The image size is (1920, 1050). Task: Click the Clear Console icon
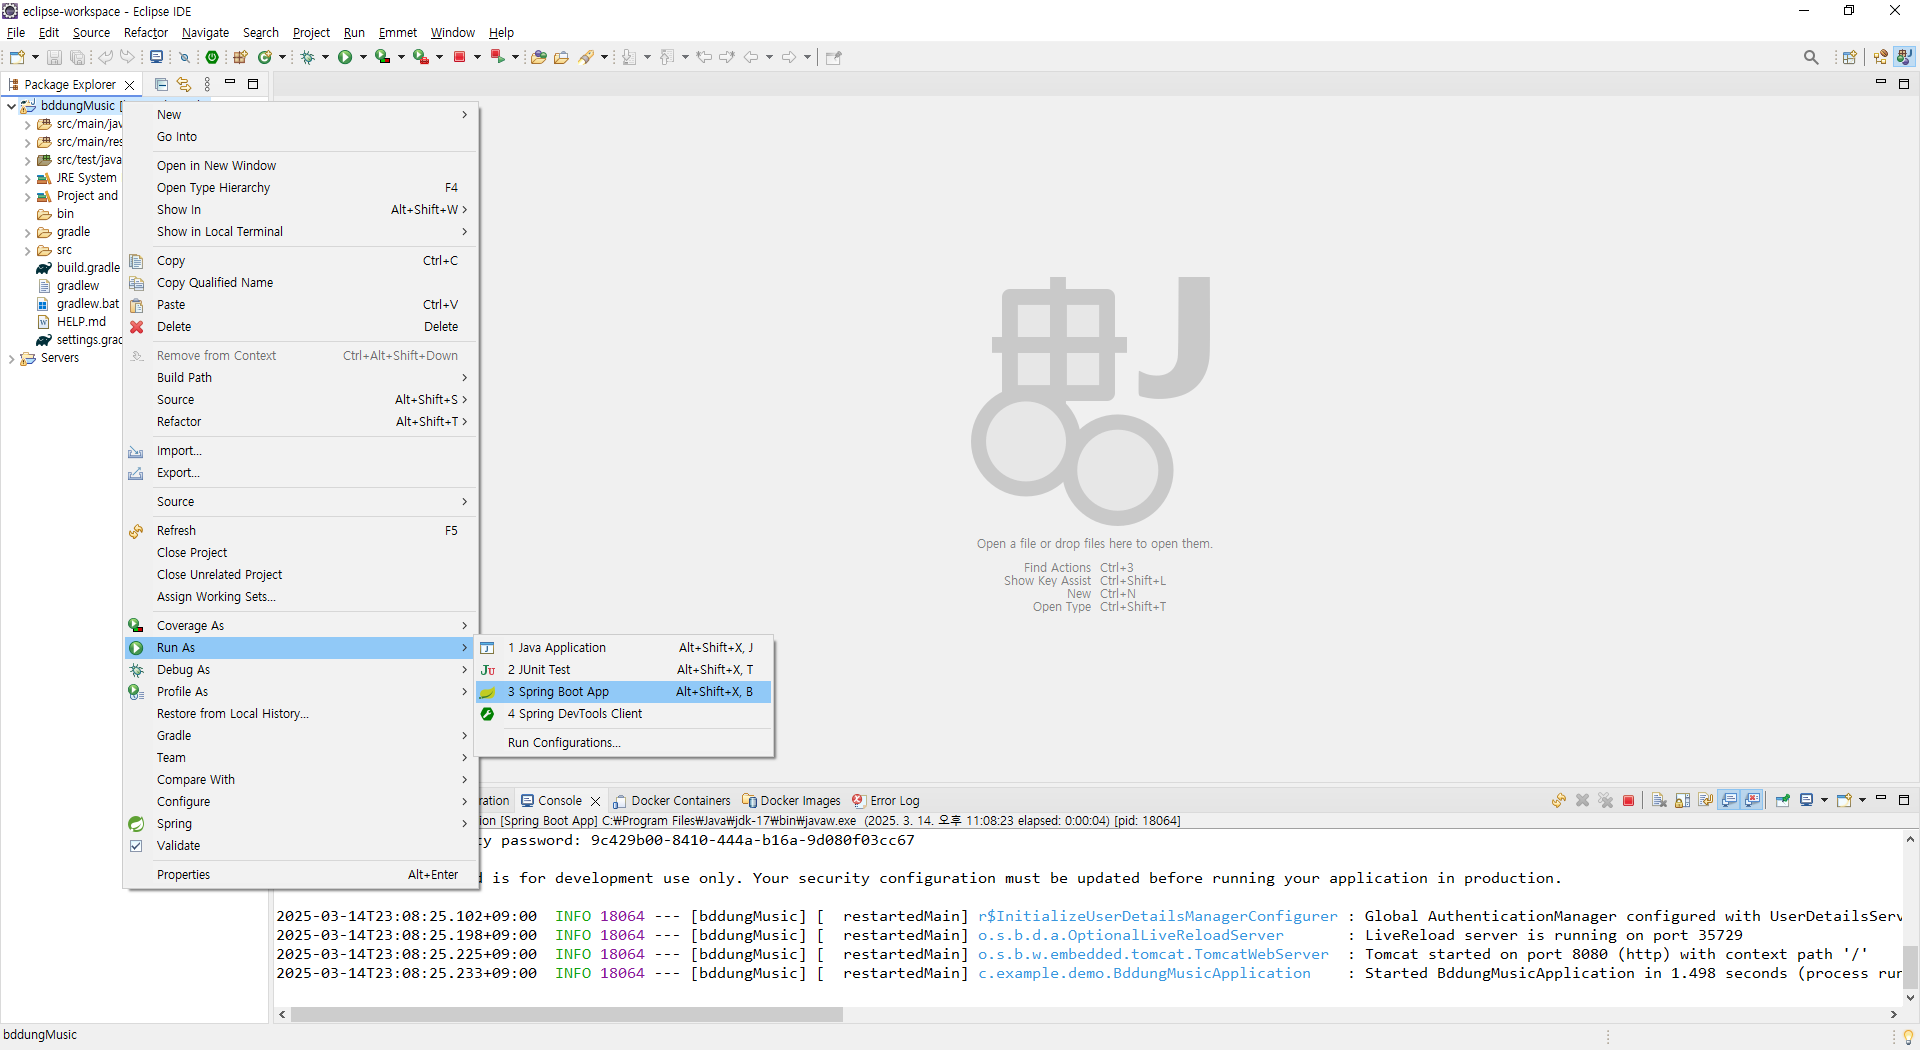[1659, 800]
